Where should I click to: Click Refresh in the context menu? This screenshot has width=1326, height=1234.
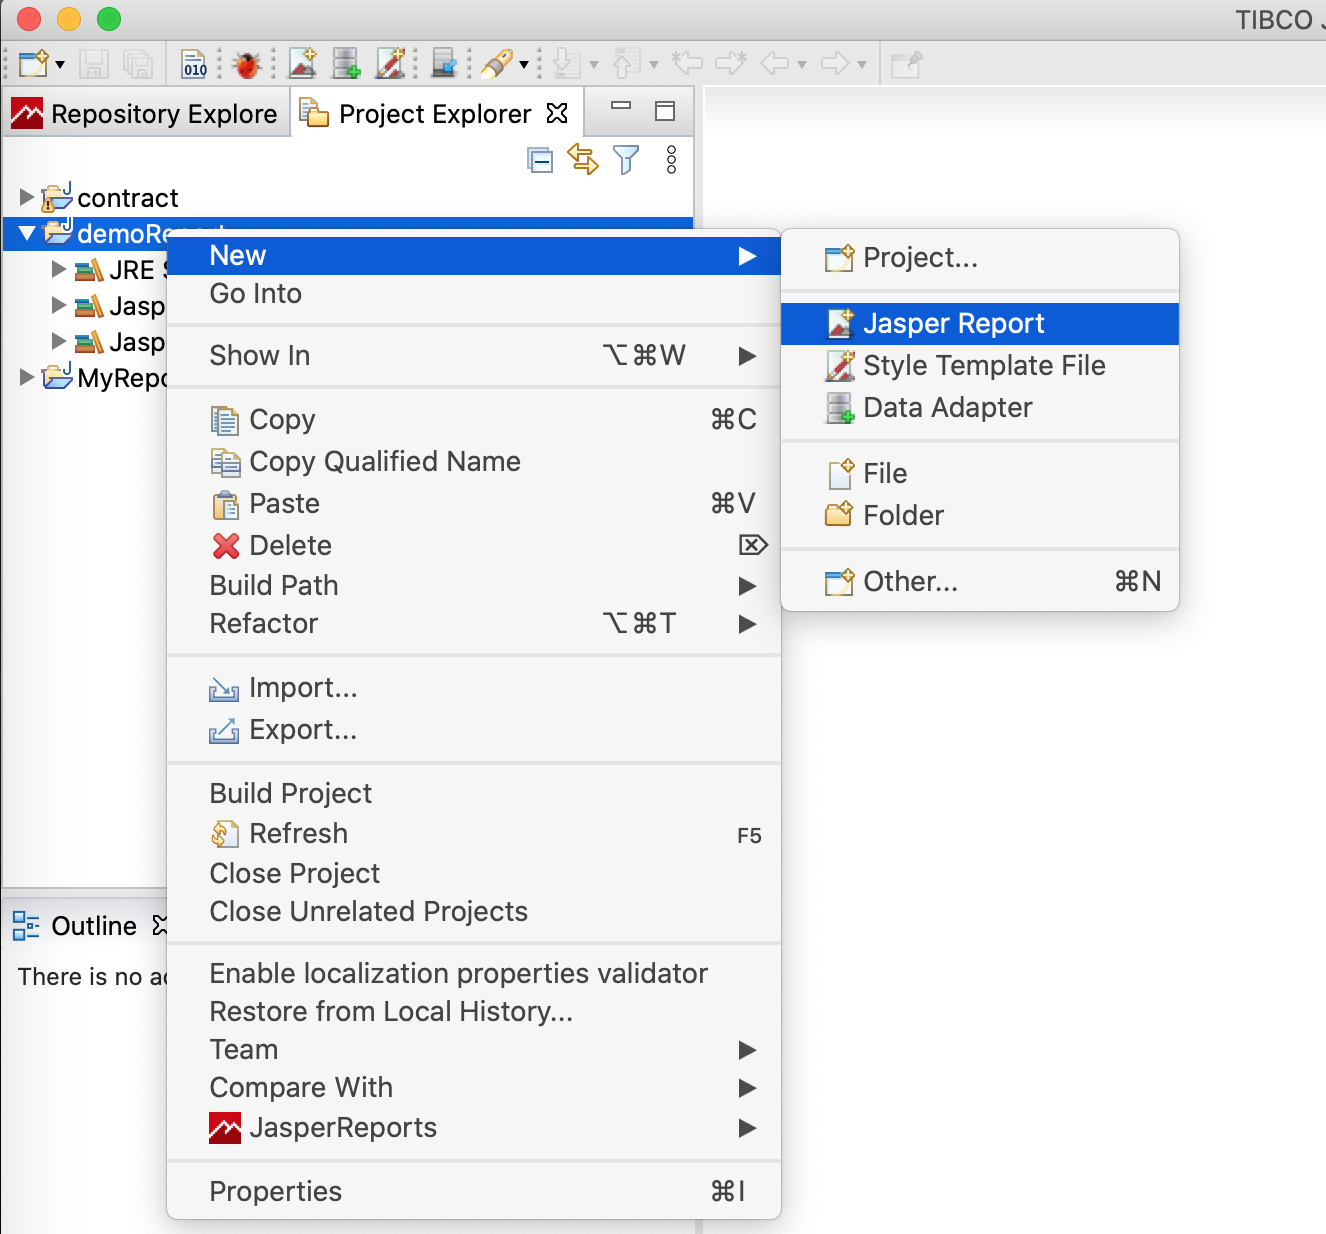pyautogui.click(x=298, y=833)
